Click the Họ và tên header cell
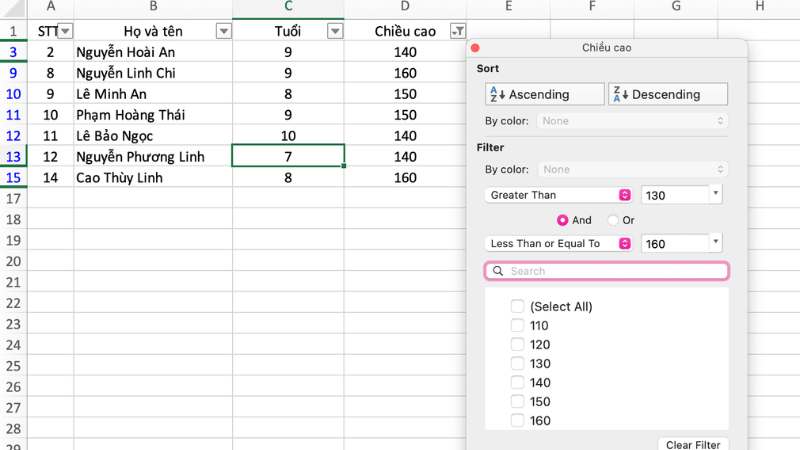Viewport: 800px width, 450px height. (x=153, y=31)
